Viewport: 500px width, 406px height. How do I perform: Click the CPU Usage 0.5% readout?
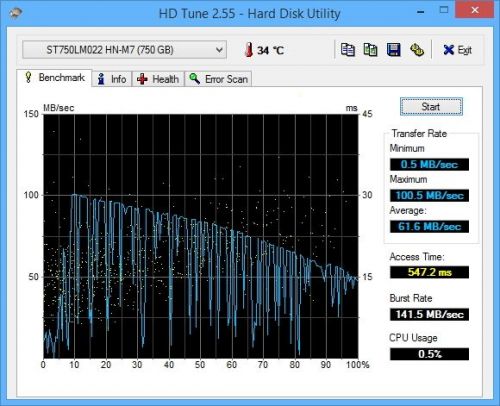[x=429, y=354]
